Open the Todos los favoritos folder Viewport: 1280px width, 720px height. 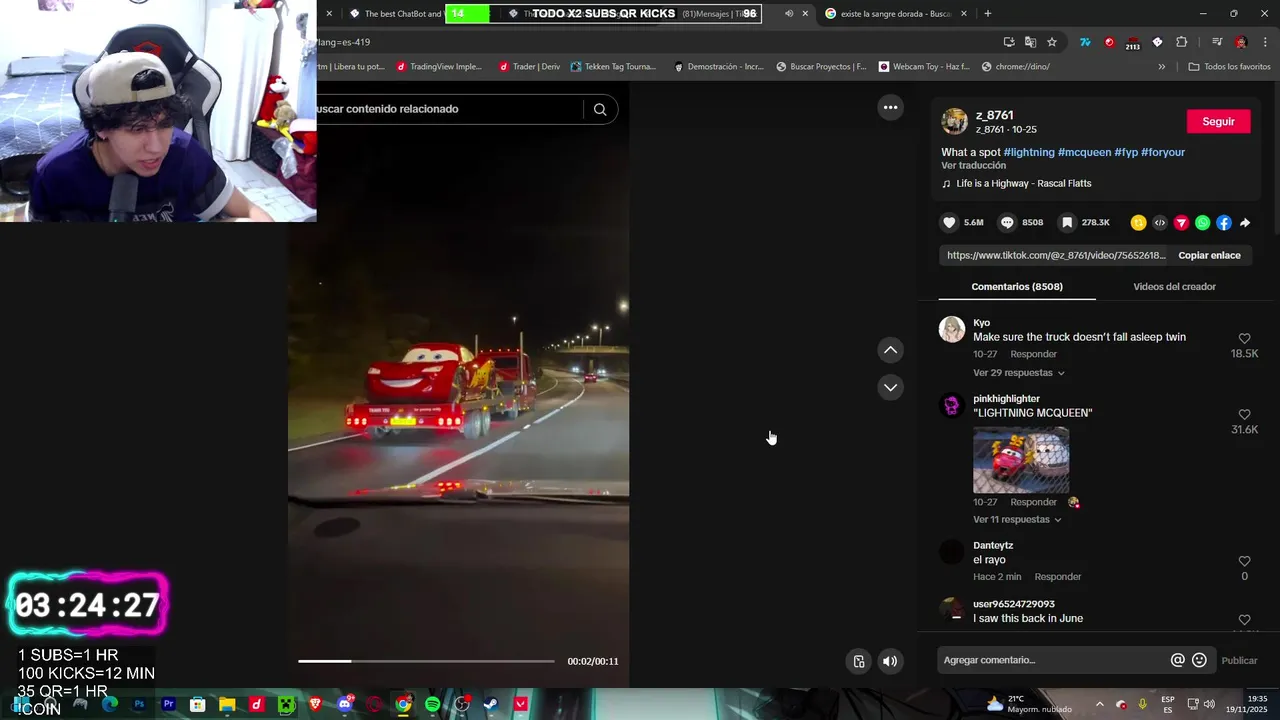(1229, 67)
